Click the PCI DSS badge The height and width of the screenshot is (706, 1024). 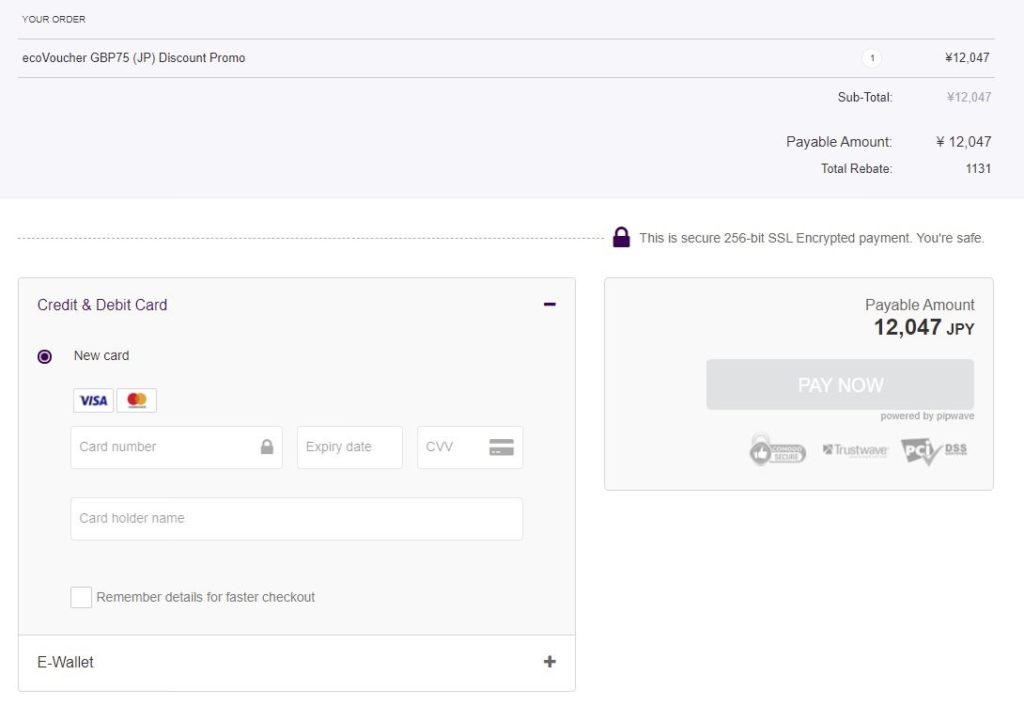click(x=933, y=451)
